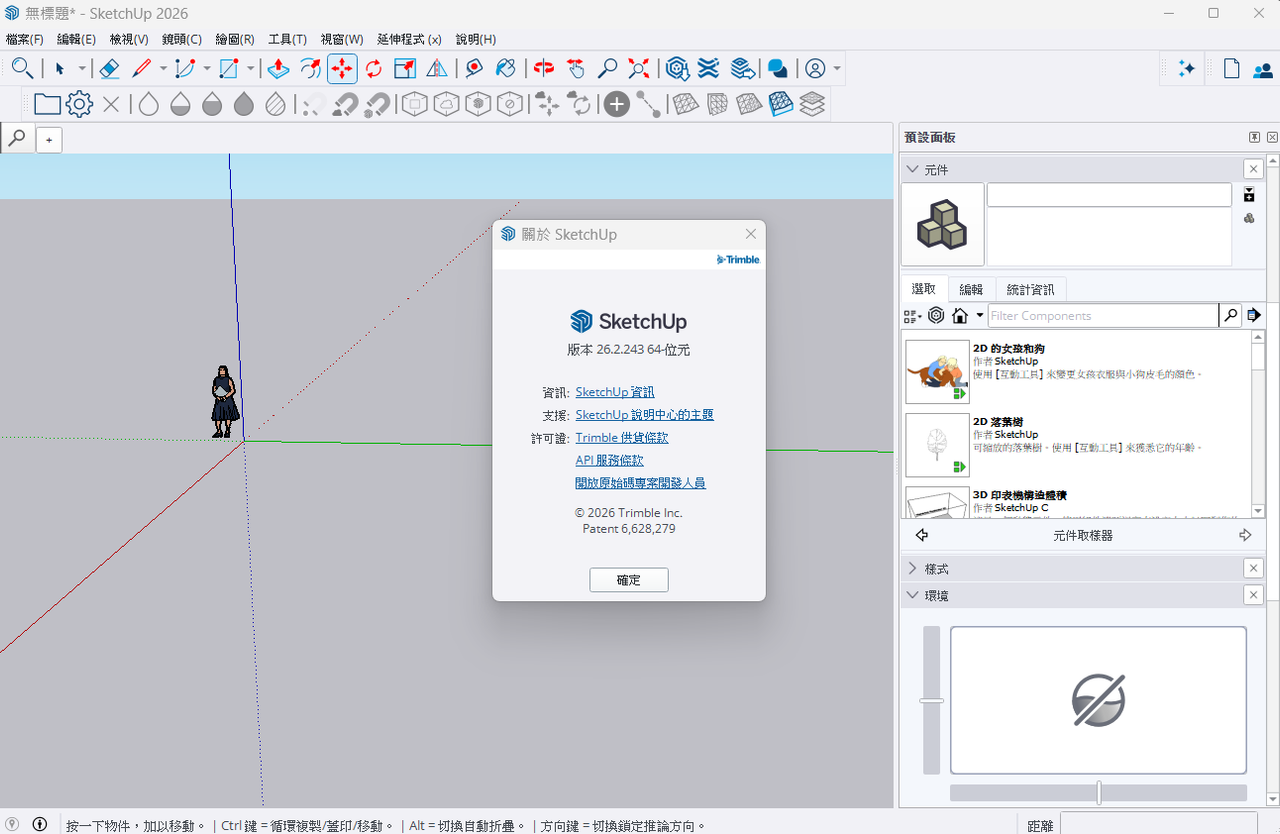Open the 工具(T) menu
1280x834 pixels.
(x=288, y=39)
